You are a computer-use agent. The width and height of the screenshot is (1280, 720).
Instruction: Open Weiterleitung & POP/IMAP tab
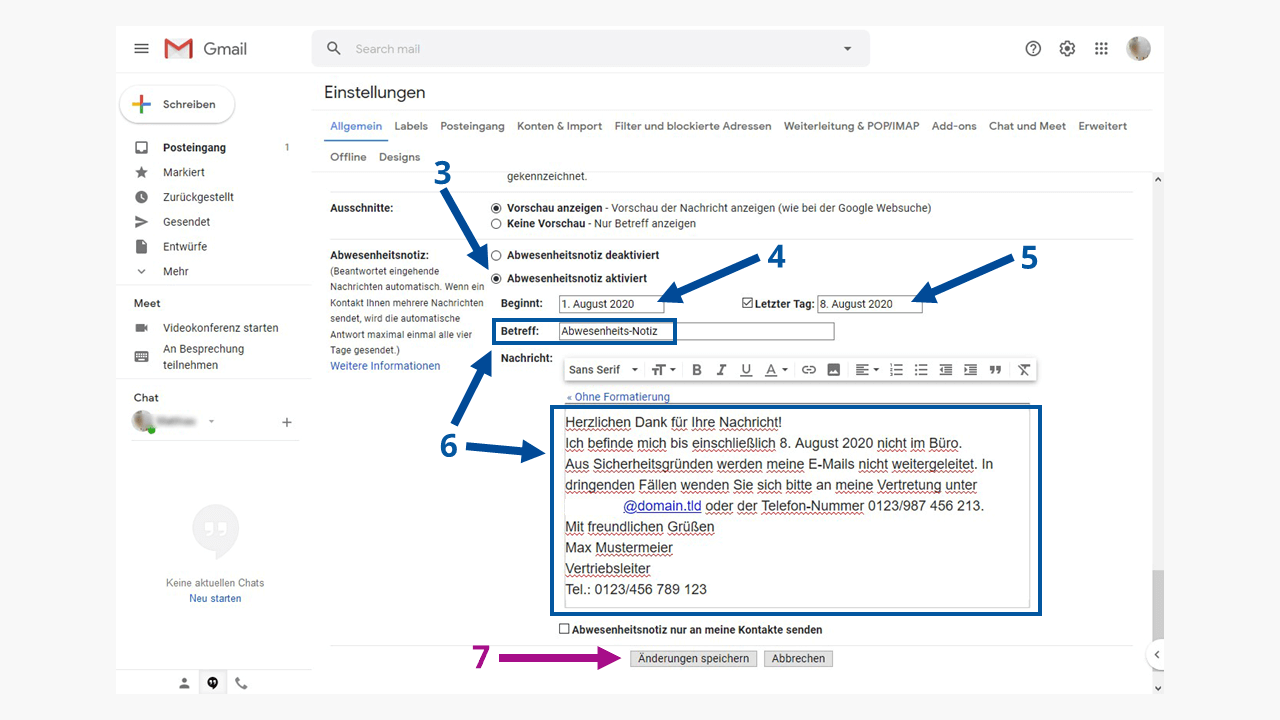[x=852, y=127]
